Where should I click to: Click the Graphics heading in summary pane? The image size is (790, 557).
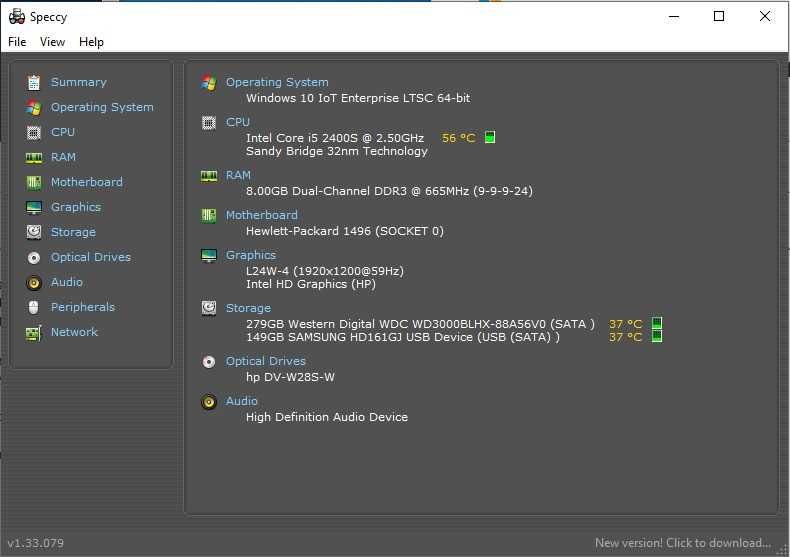pos(251,255)
